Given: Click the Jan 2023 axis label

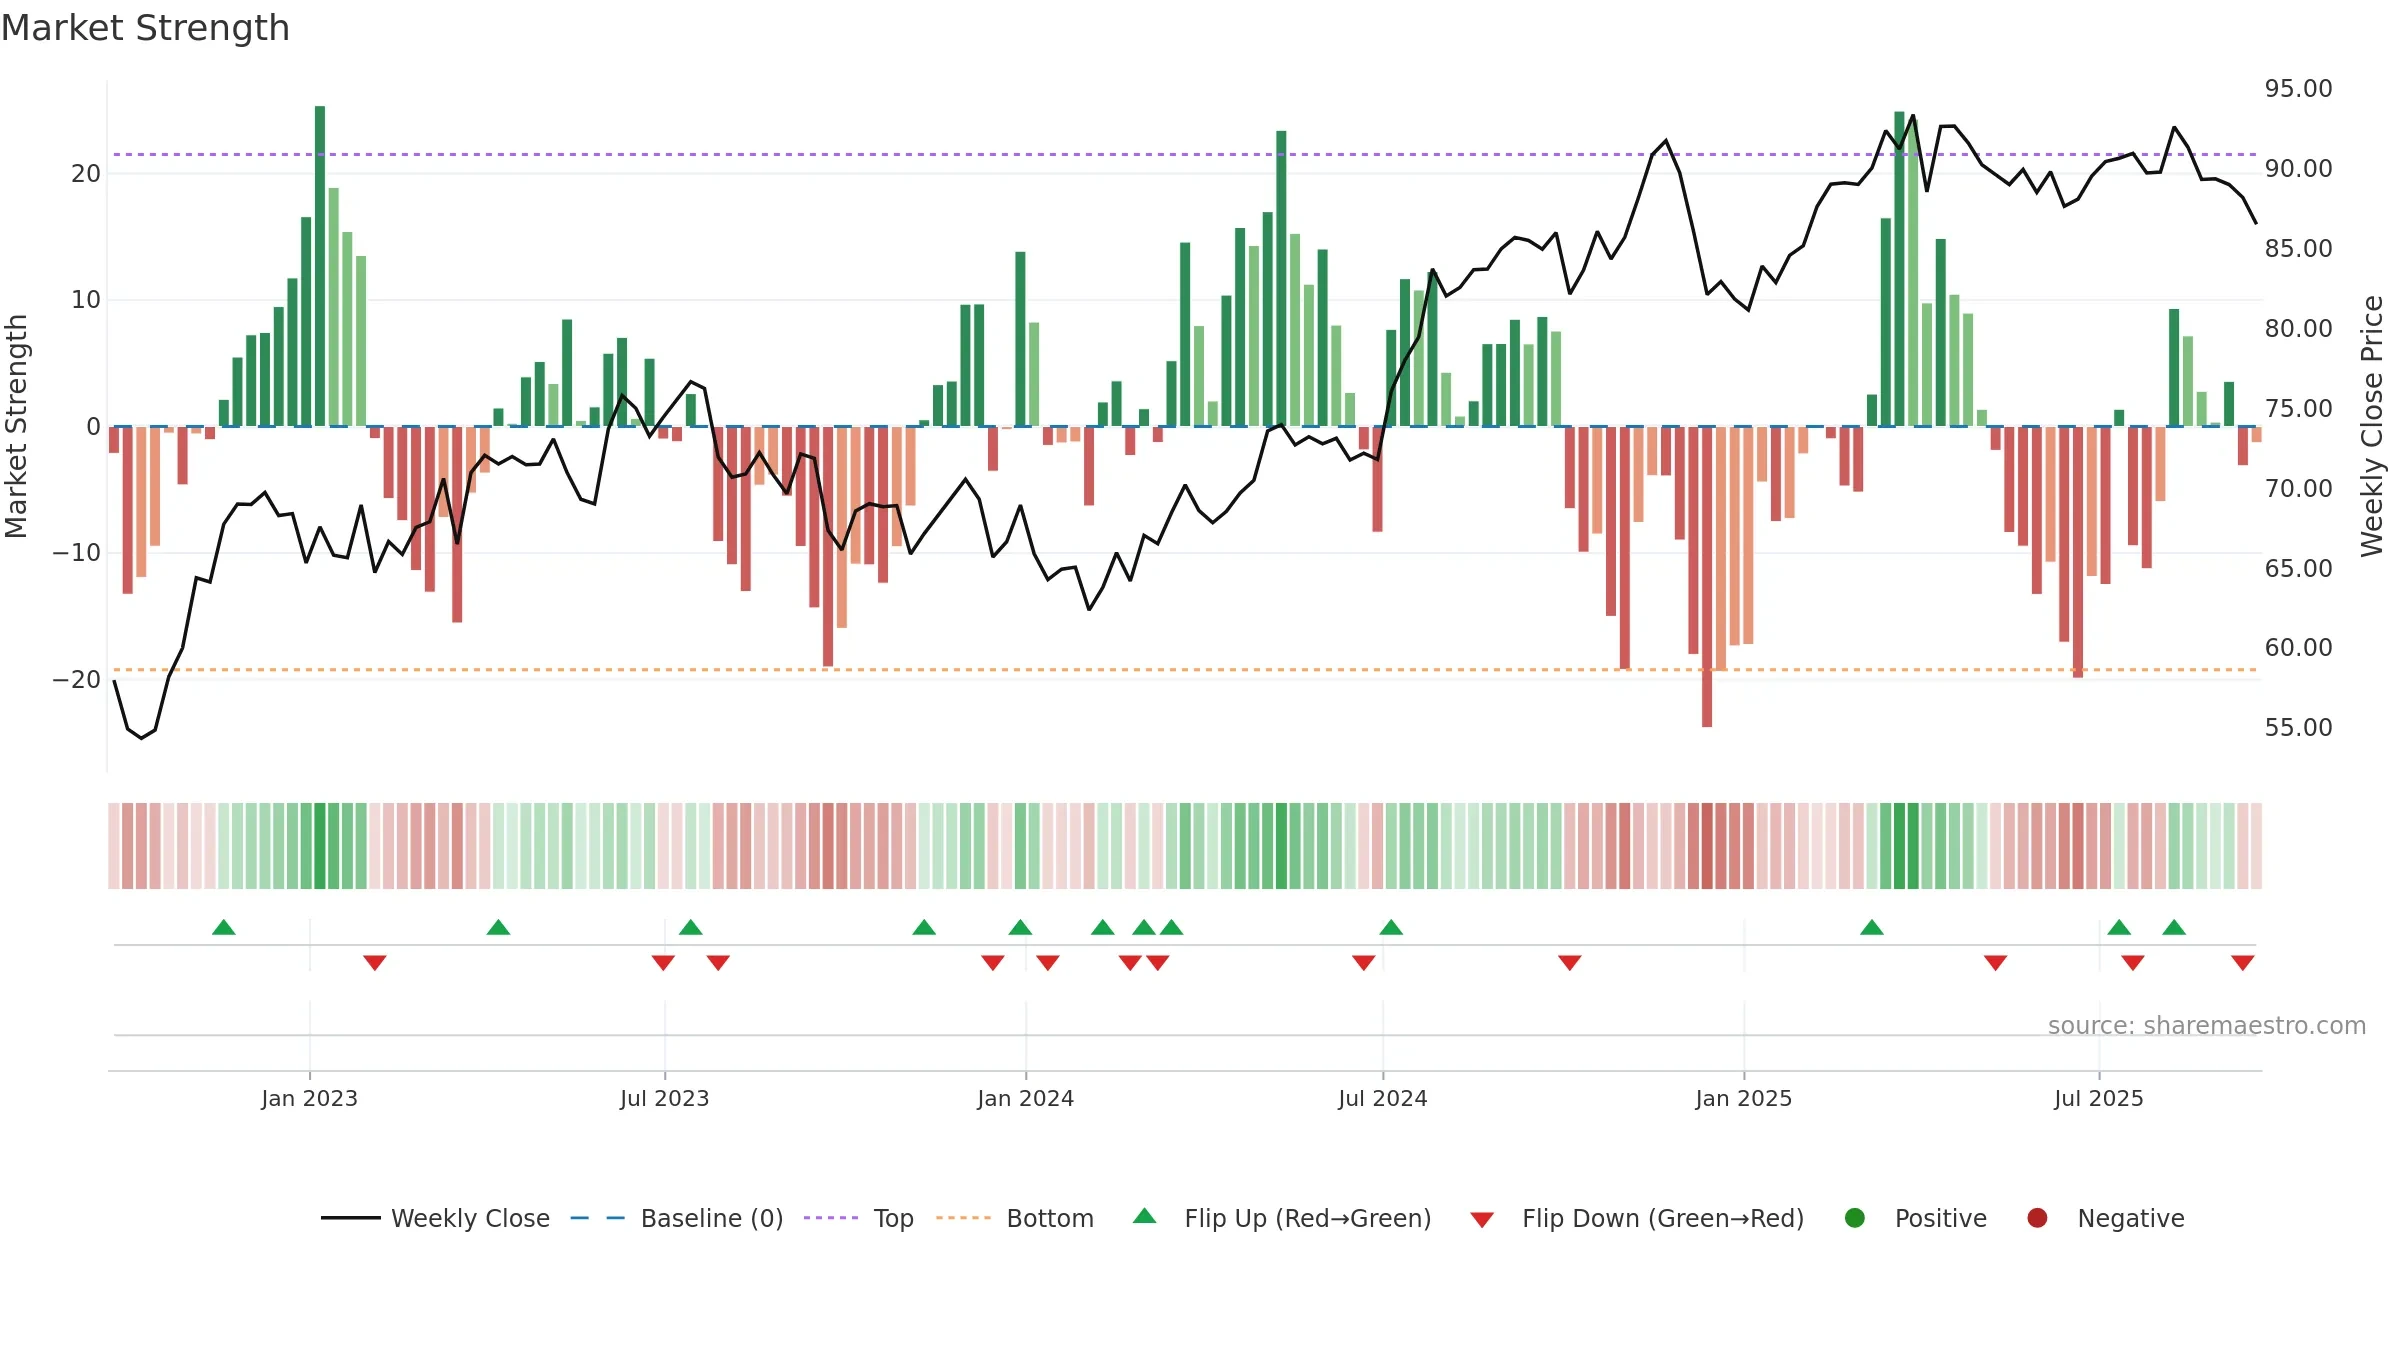Looking at the screenshot, I should [310, 1098].
